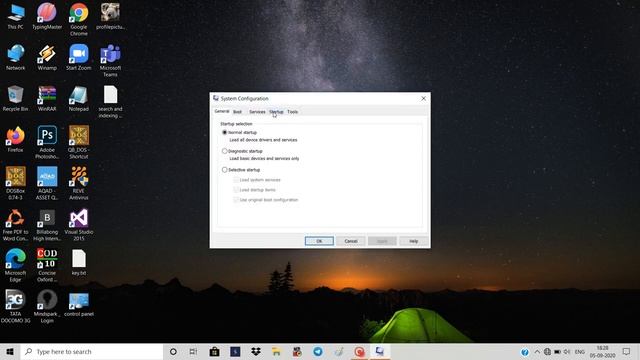Open the Windows Start menu
Image resolution: width=640 pixels, height=360 pixels.
10,351
